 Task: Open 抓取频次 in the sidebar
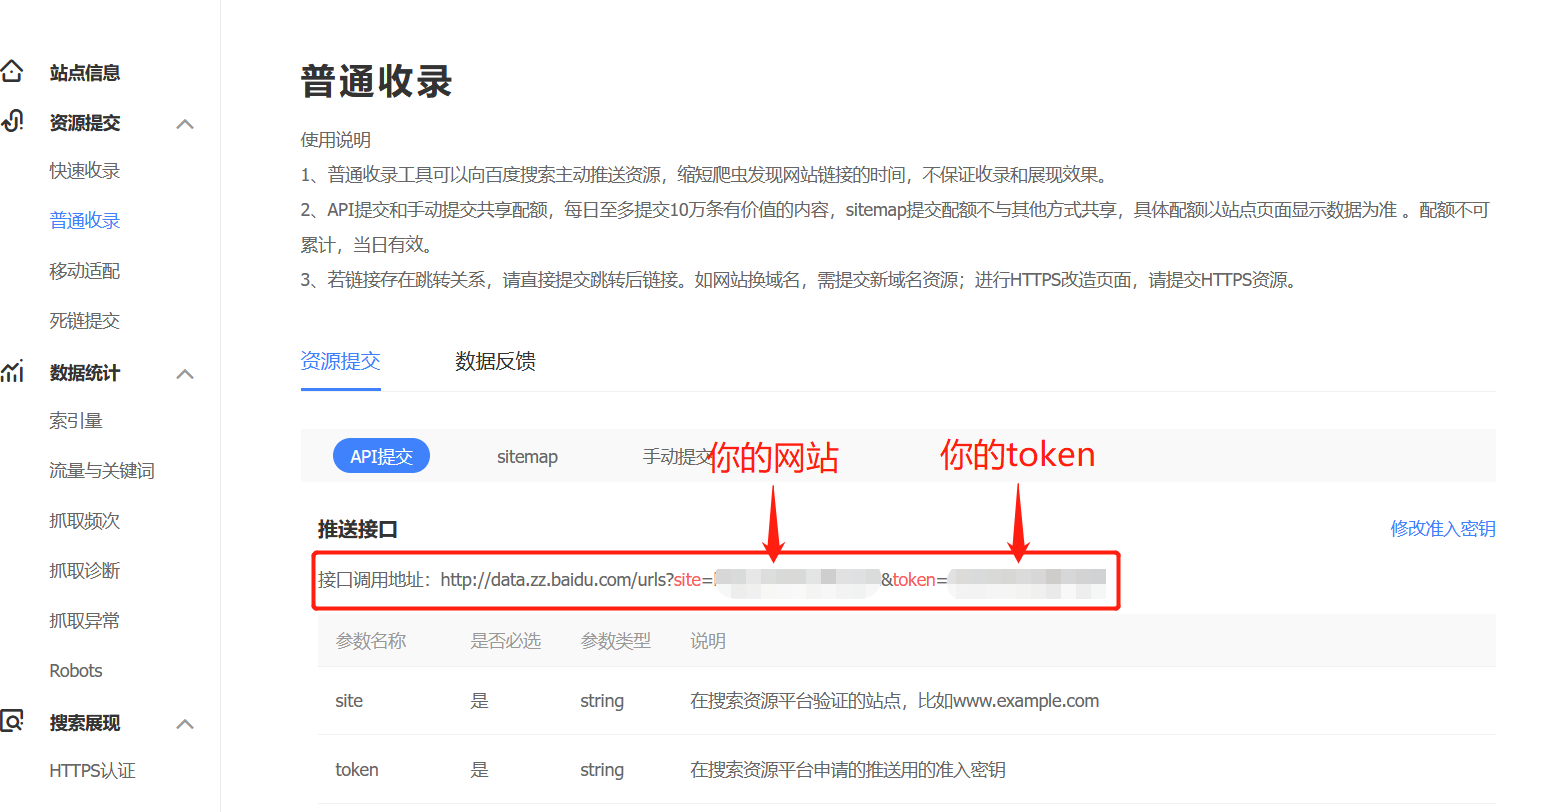[x=85, y=521]
